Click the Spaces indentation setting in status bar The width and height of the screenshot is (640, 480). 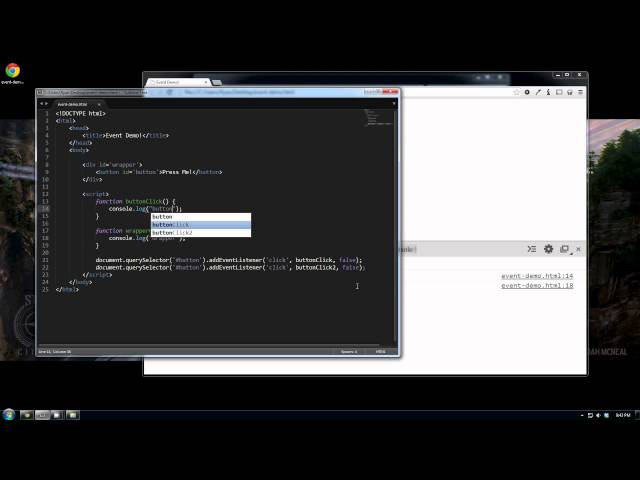point(349,351)
